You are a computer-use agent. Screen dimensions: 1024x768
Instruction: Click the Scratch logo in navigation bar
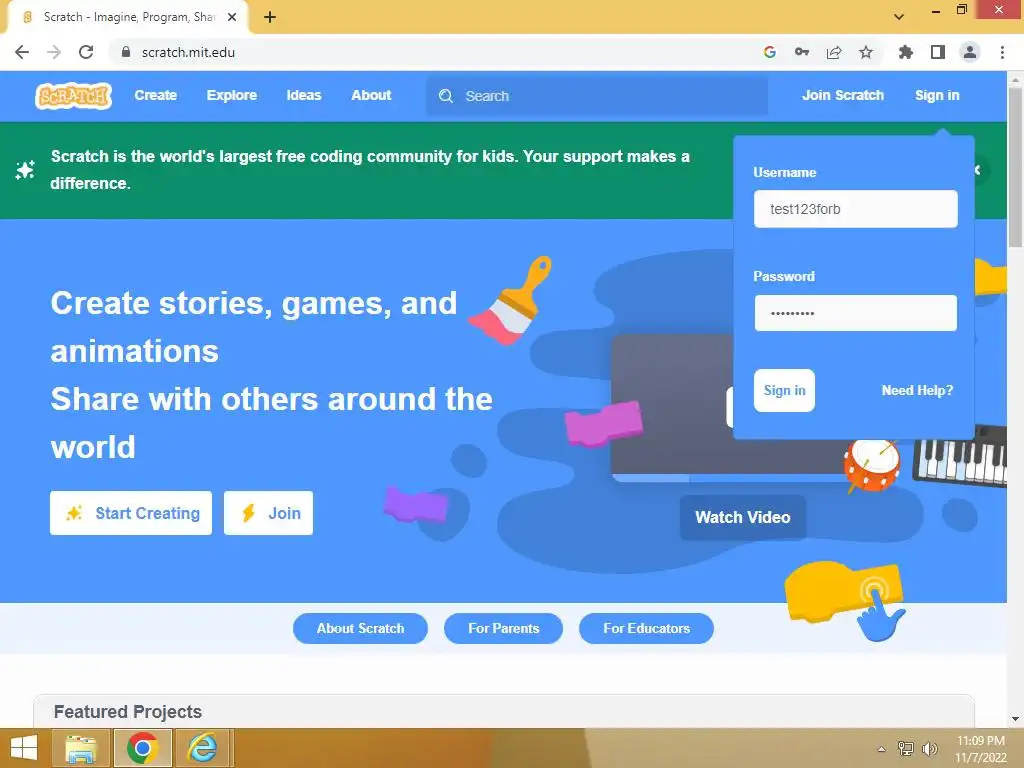(73, 96)
